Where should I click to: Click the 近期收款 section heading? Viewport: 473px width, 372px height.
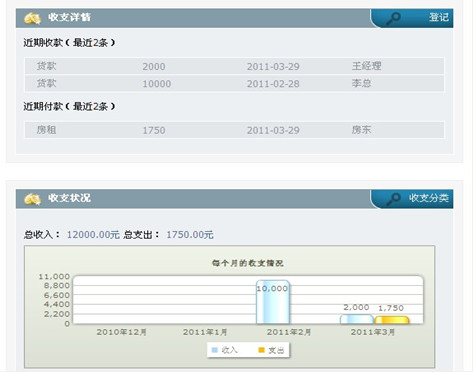(x=69, y=43)
